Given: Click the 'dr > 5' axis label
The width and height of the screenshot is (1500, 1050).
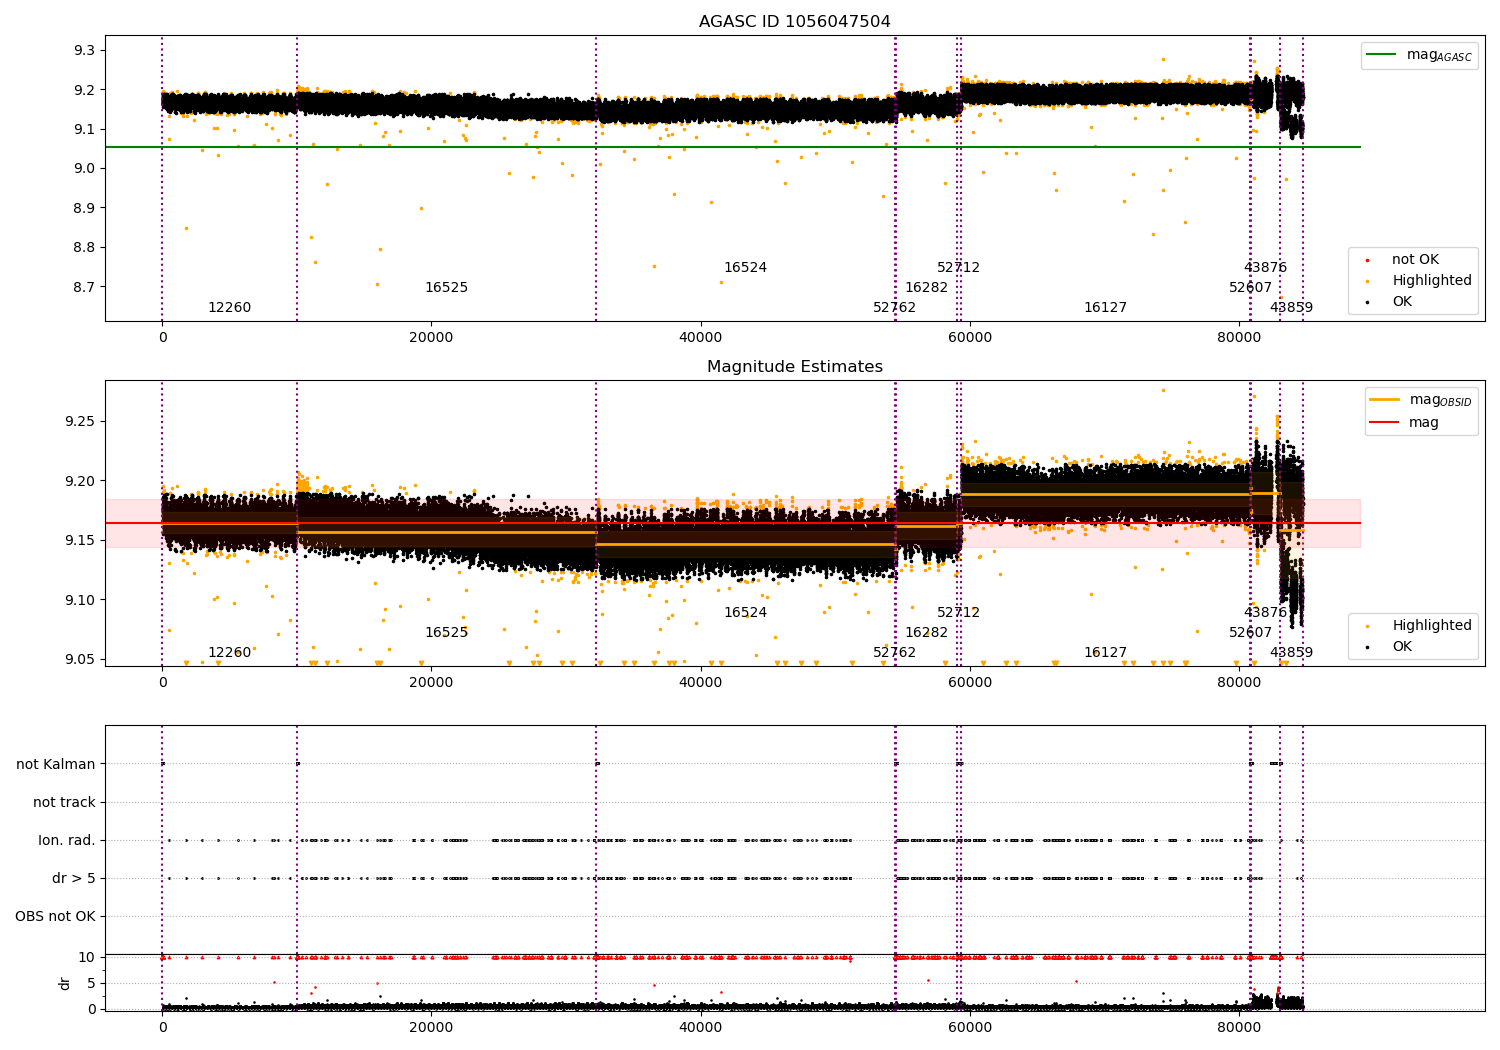Looking at the screenshot, I should [x=74, y=878].
